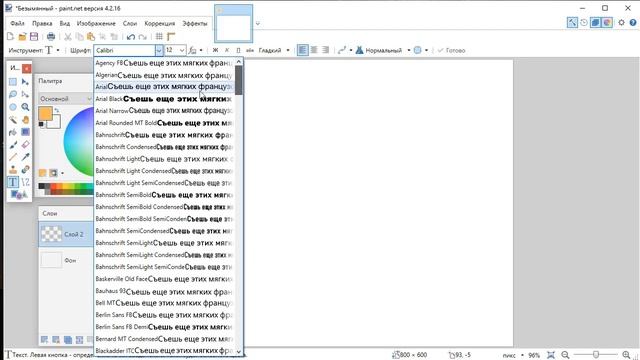Click the zoom slider handle
The width and height of the screenshot is (640, 360).
click(596, 355)
